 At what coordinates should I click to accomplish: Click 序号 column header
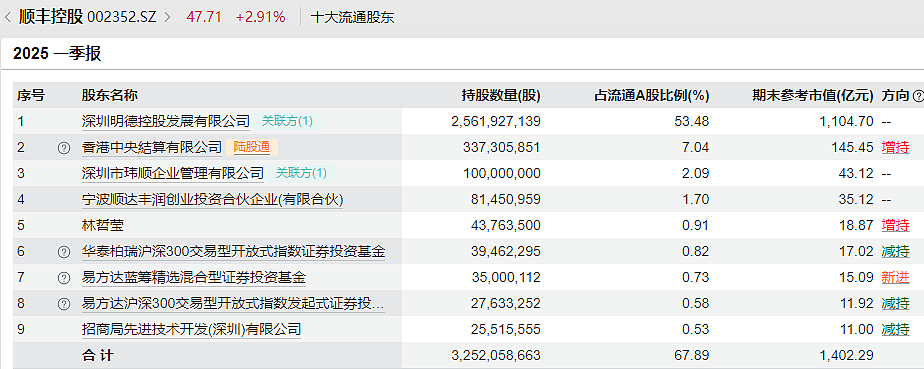[x=31, y=95]
